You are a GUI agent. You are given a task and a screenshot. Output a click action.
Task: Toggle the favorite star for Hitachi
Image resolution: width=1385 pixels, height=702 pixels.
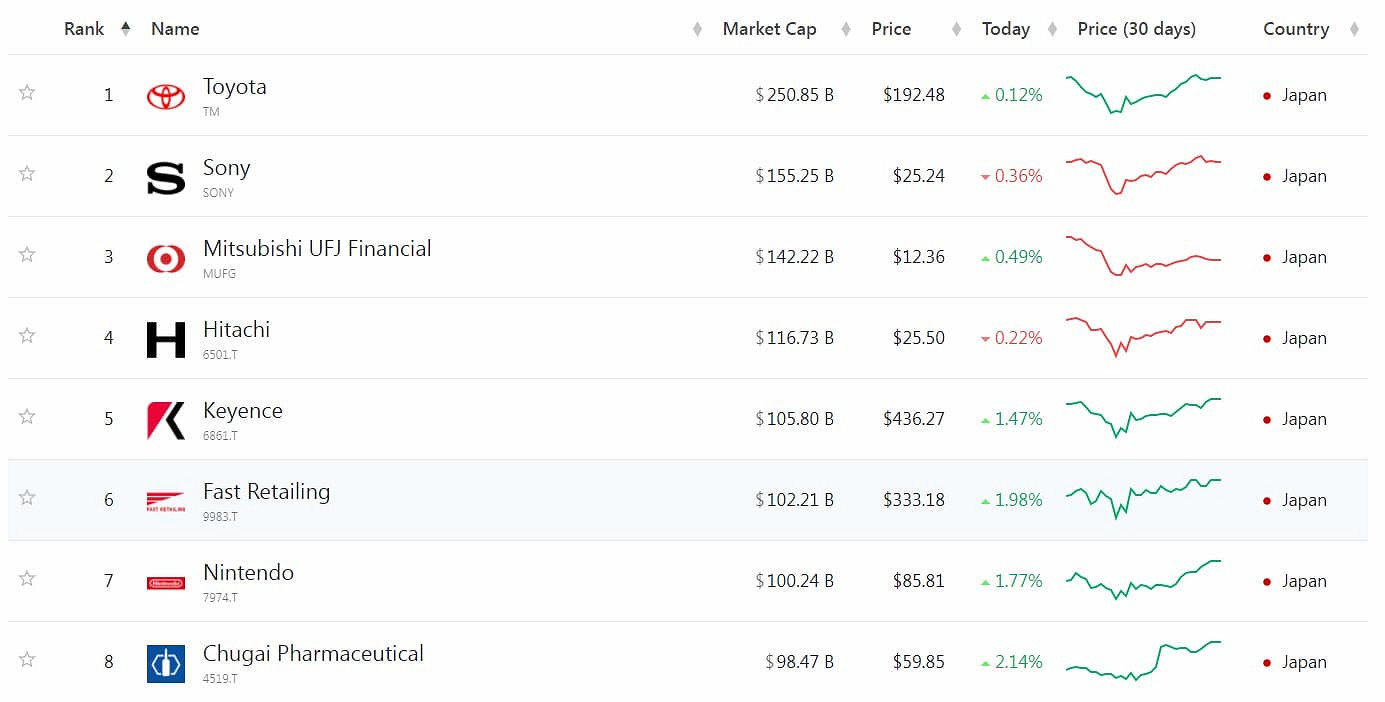(27, 336)
